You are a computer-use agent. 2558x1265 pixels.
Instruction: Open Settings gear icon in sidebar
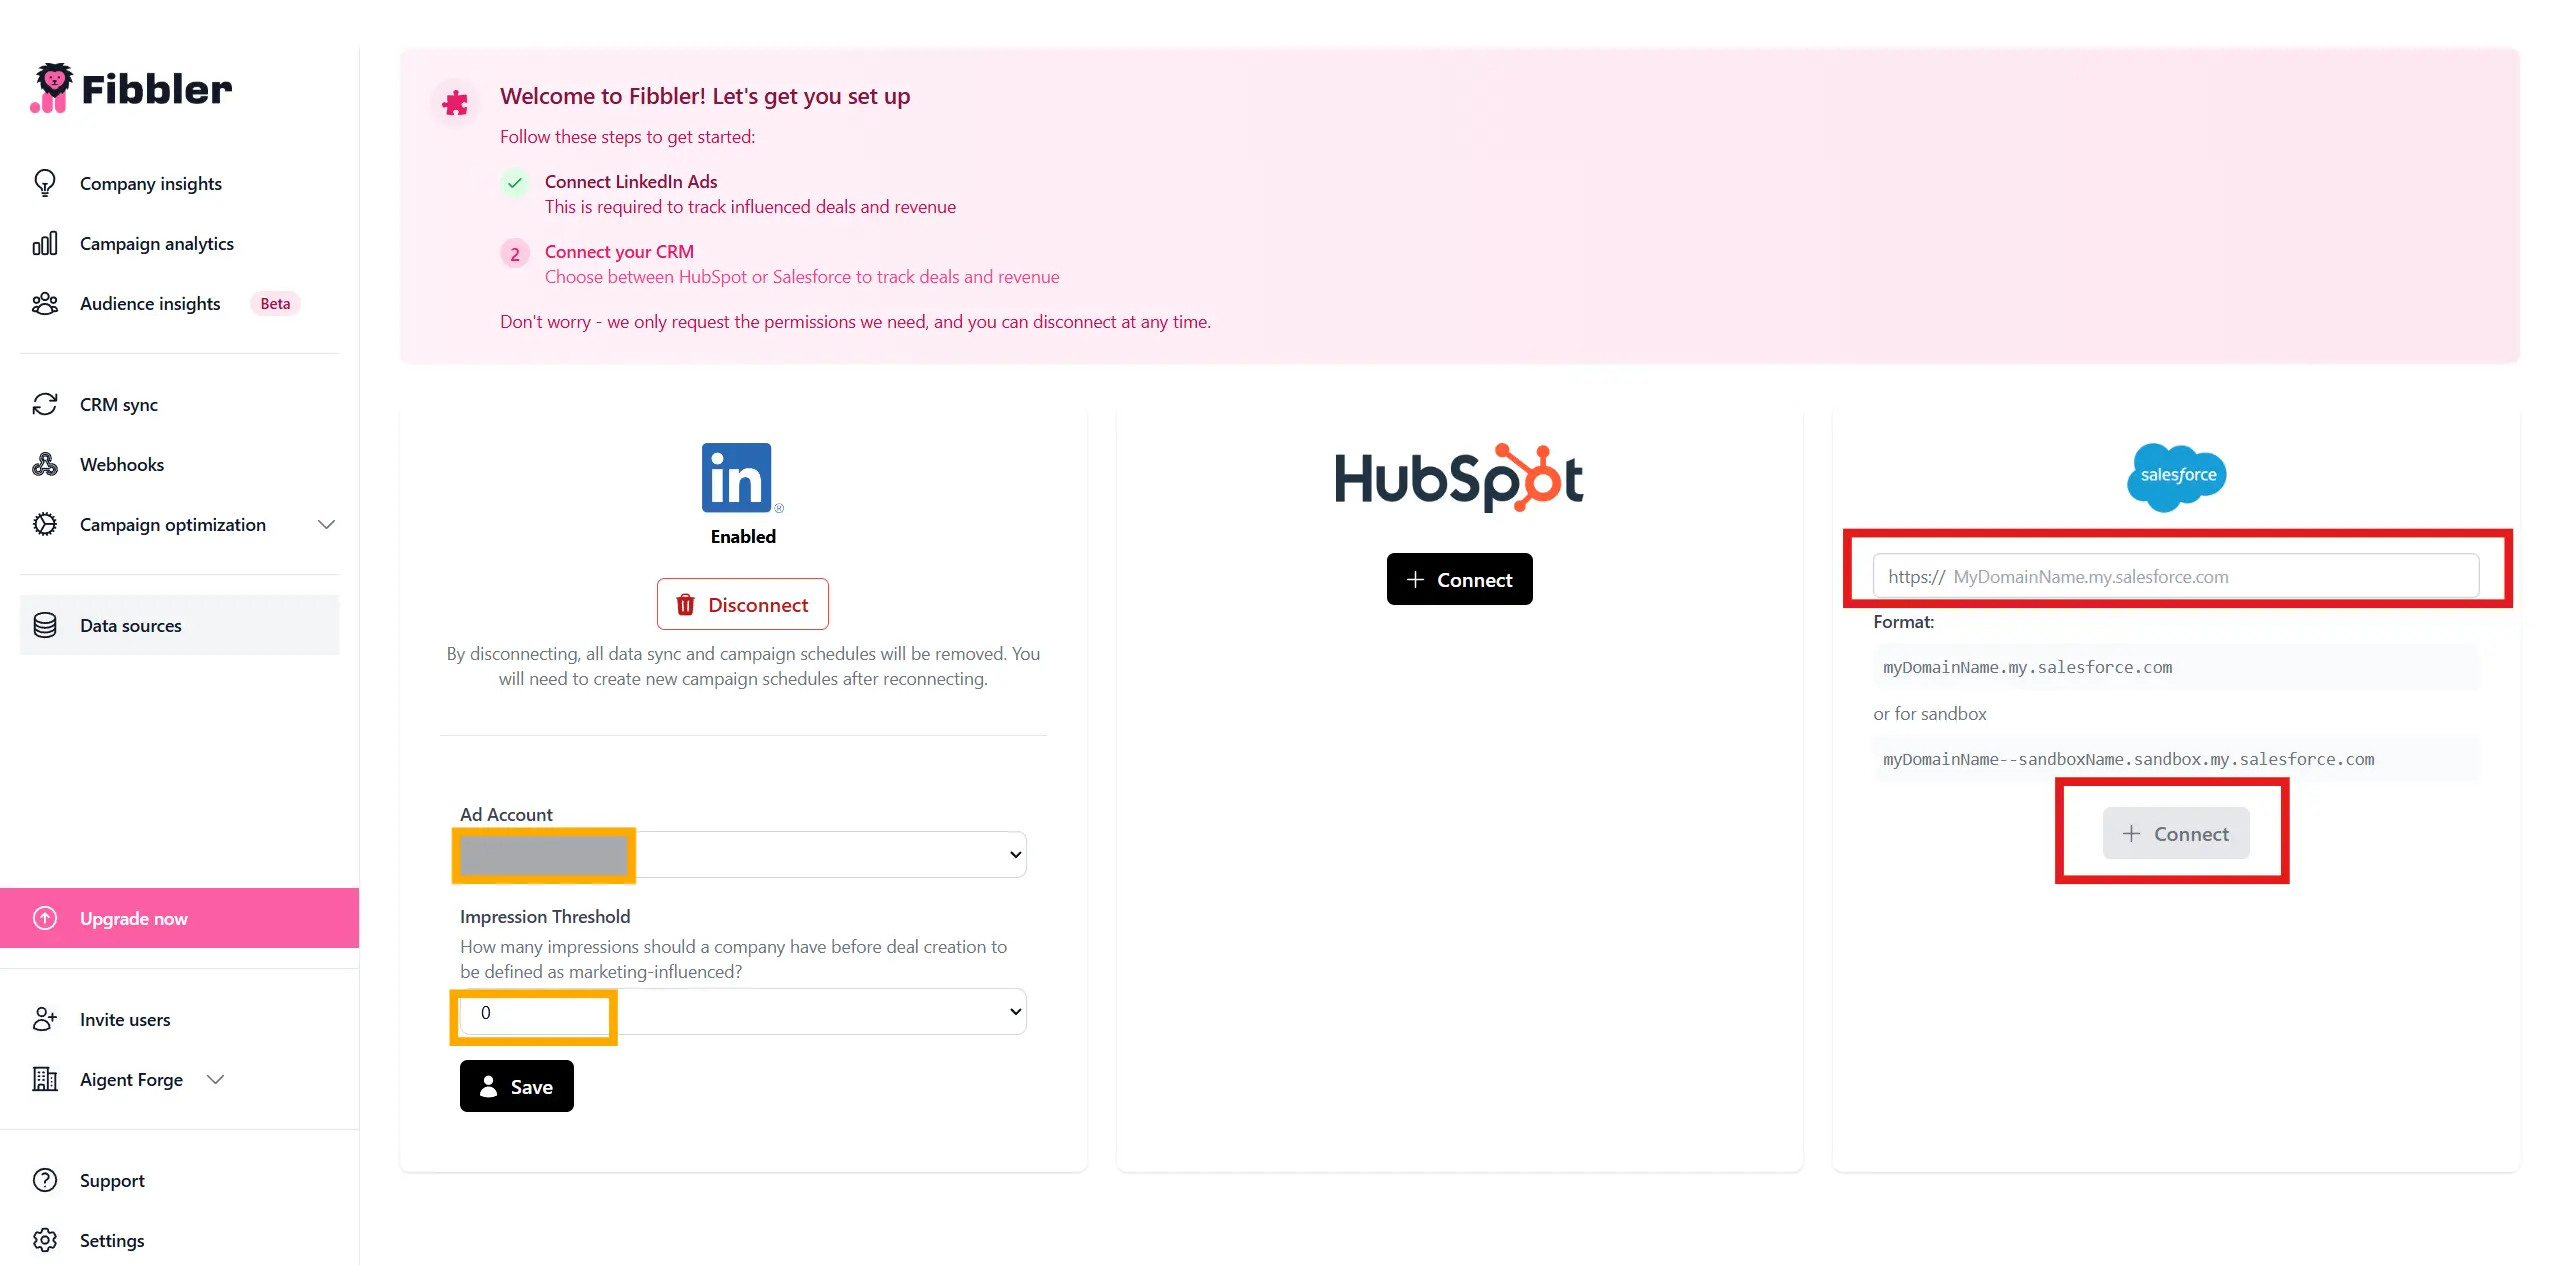(45, 1240)
